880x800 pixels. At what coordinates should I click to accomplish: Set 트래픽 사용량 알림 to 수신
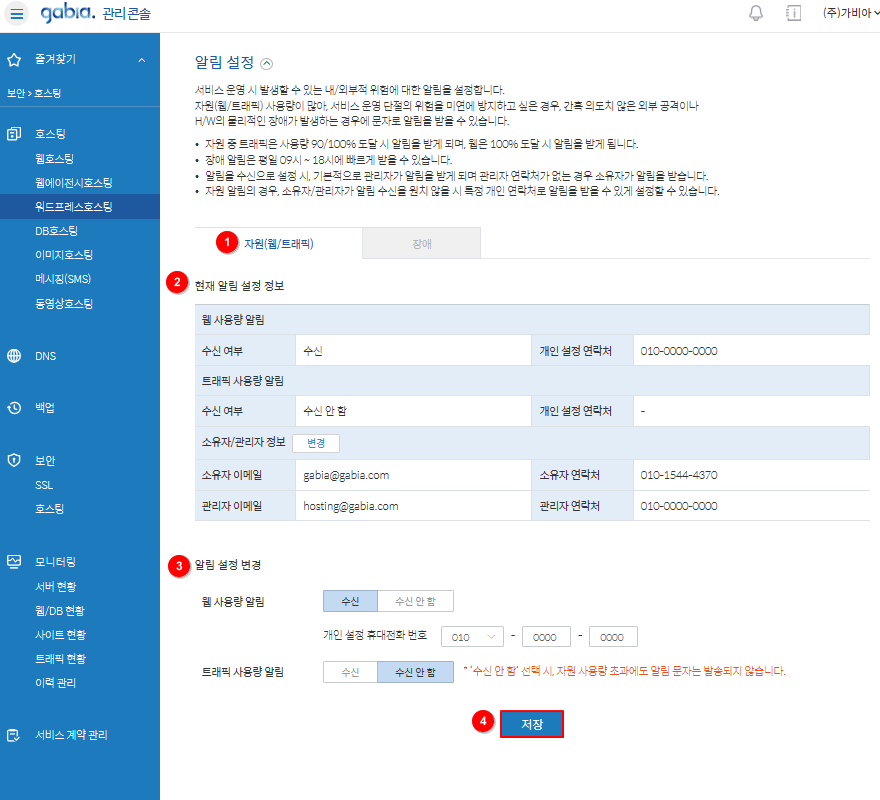350,672
